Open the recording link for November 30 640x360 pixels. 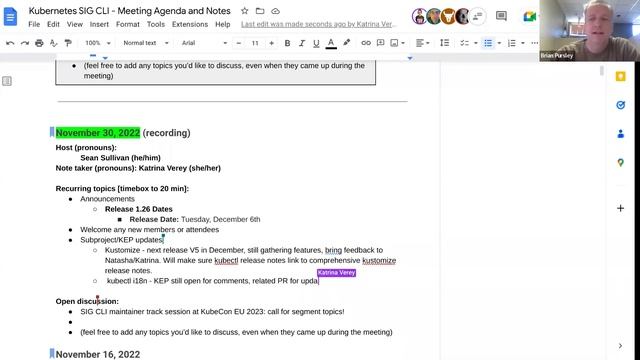coord(166,133)
